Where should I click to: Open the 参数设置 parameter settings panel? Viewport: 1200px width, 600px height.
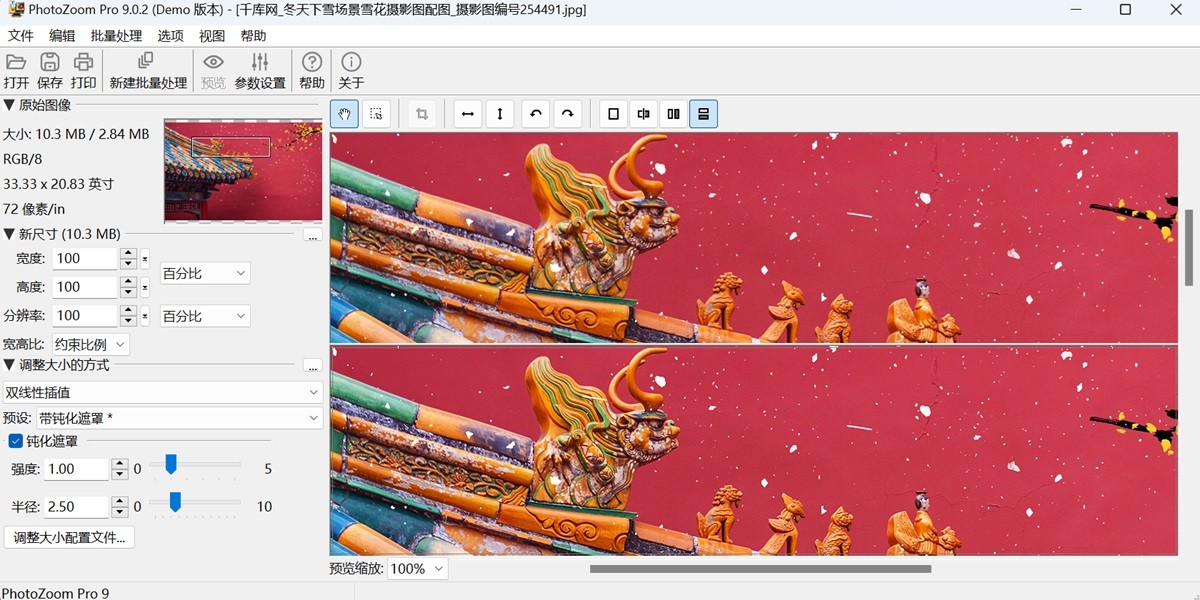coord(260,70)
